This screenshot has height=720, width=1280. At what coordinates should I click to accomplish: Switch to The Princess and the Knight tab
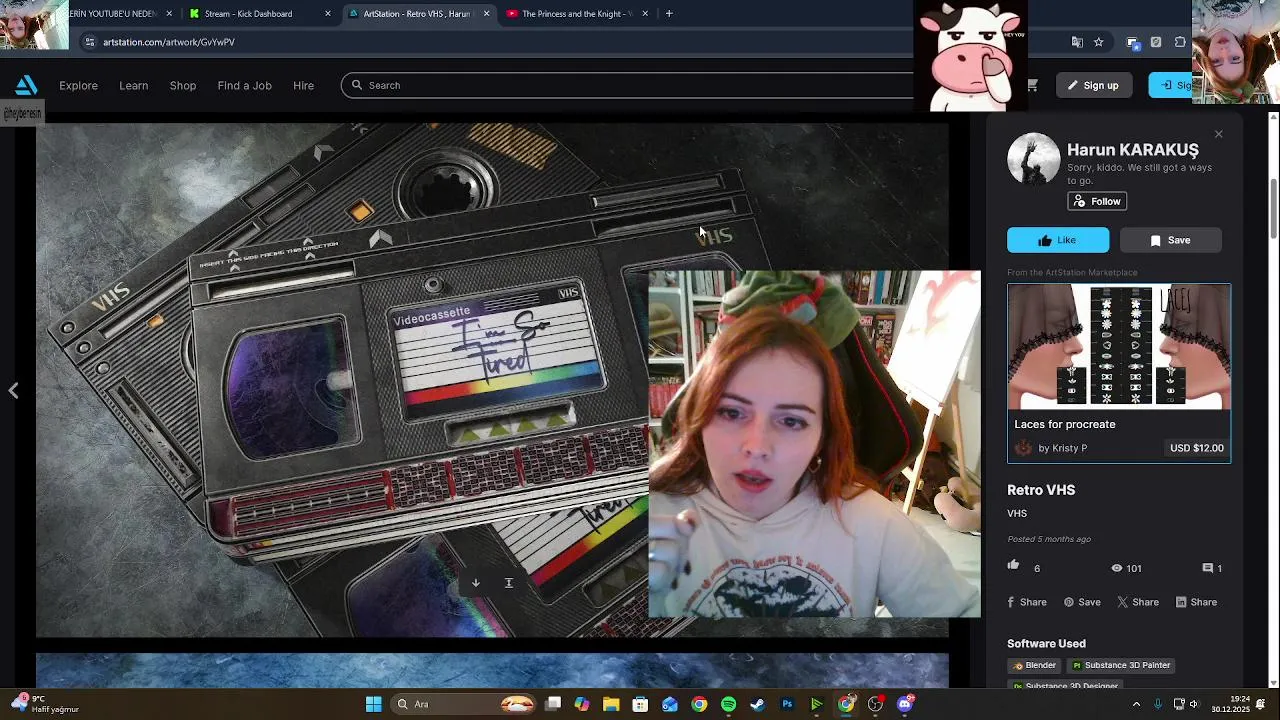point(575,14)
